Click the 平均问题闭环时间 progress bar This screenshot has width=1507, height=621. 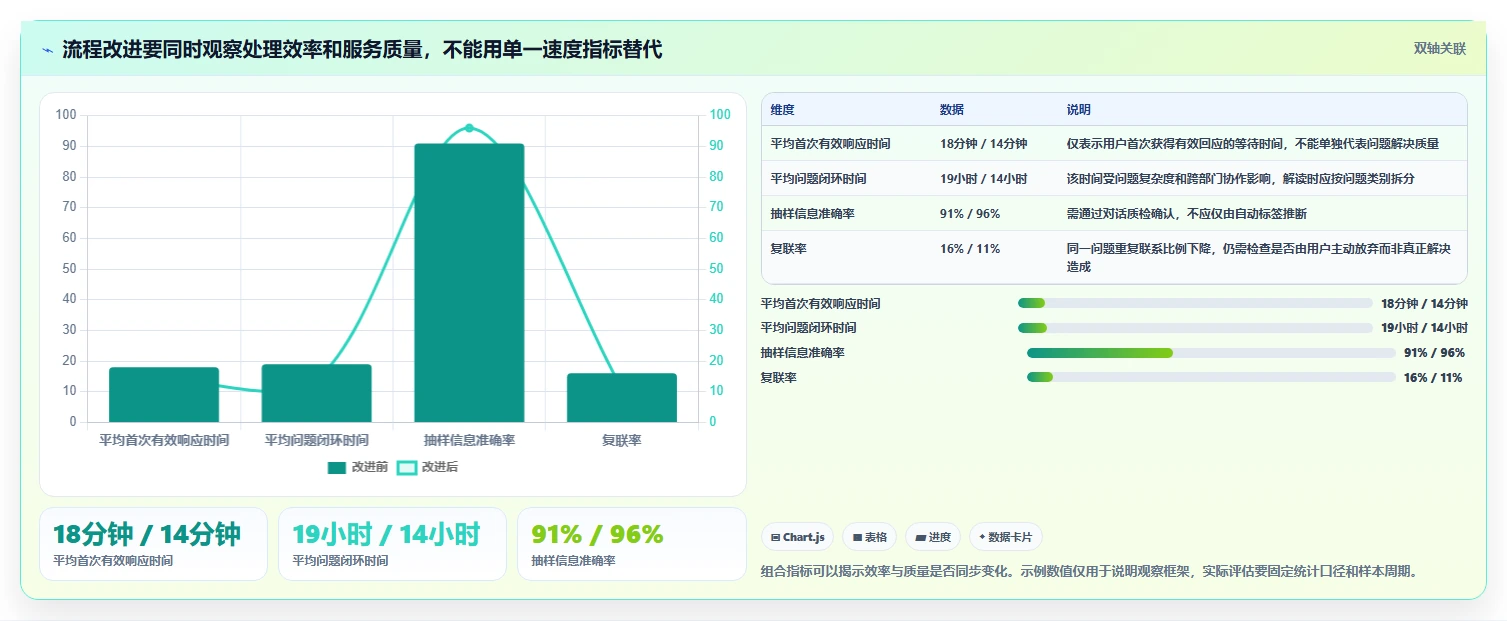point(1195,328)
